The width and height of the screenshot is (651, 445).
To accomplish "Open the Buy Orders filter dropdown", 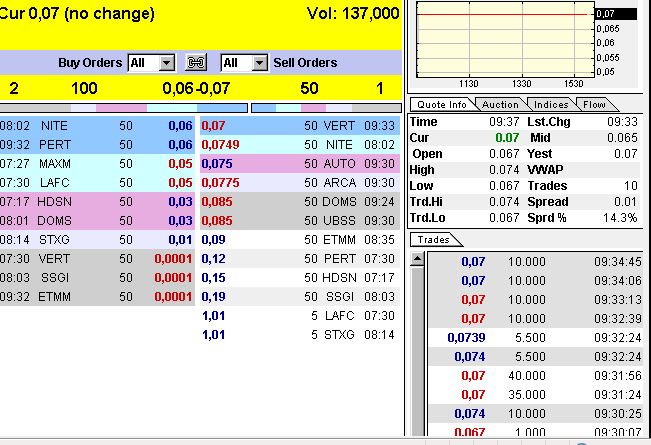I will pos(167,63).
